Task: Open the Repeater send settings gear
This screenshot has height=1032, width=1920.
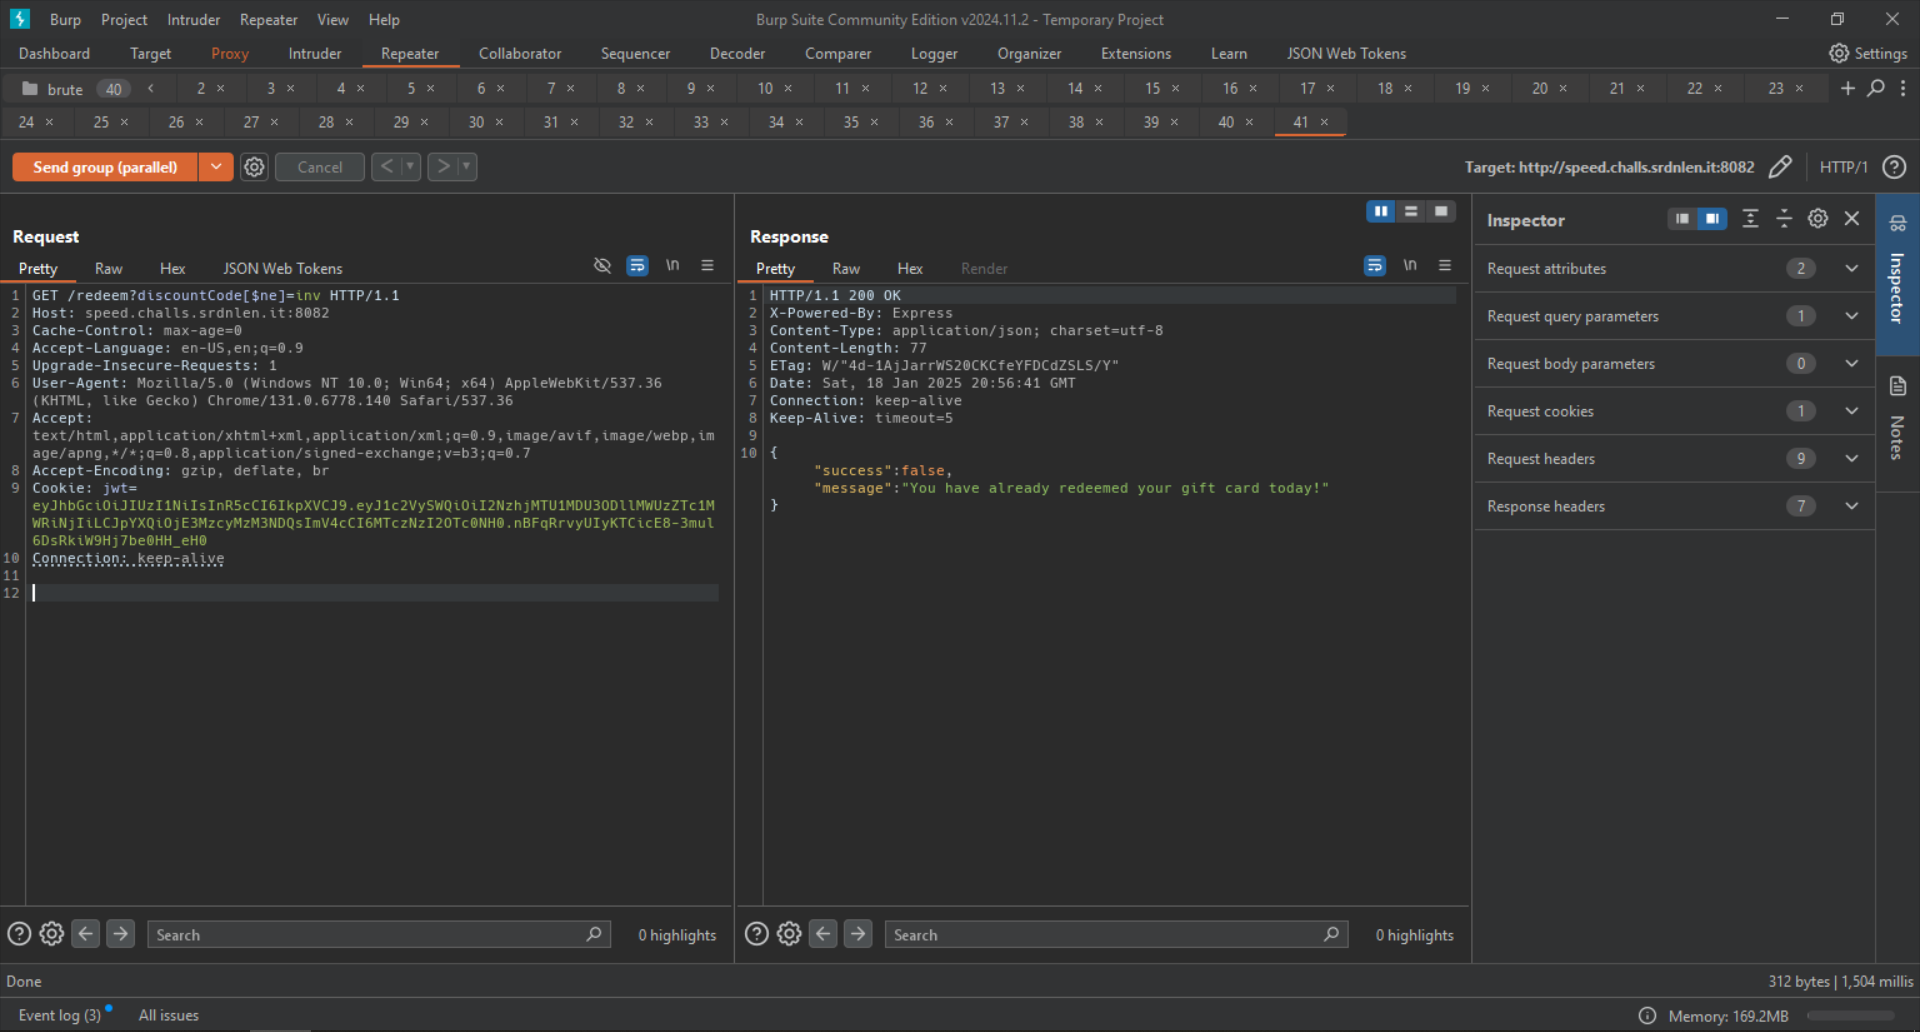Action: click(255, 167)
